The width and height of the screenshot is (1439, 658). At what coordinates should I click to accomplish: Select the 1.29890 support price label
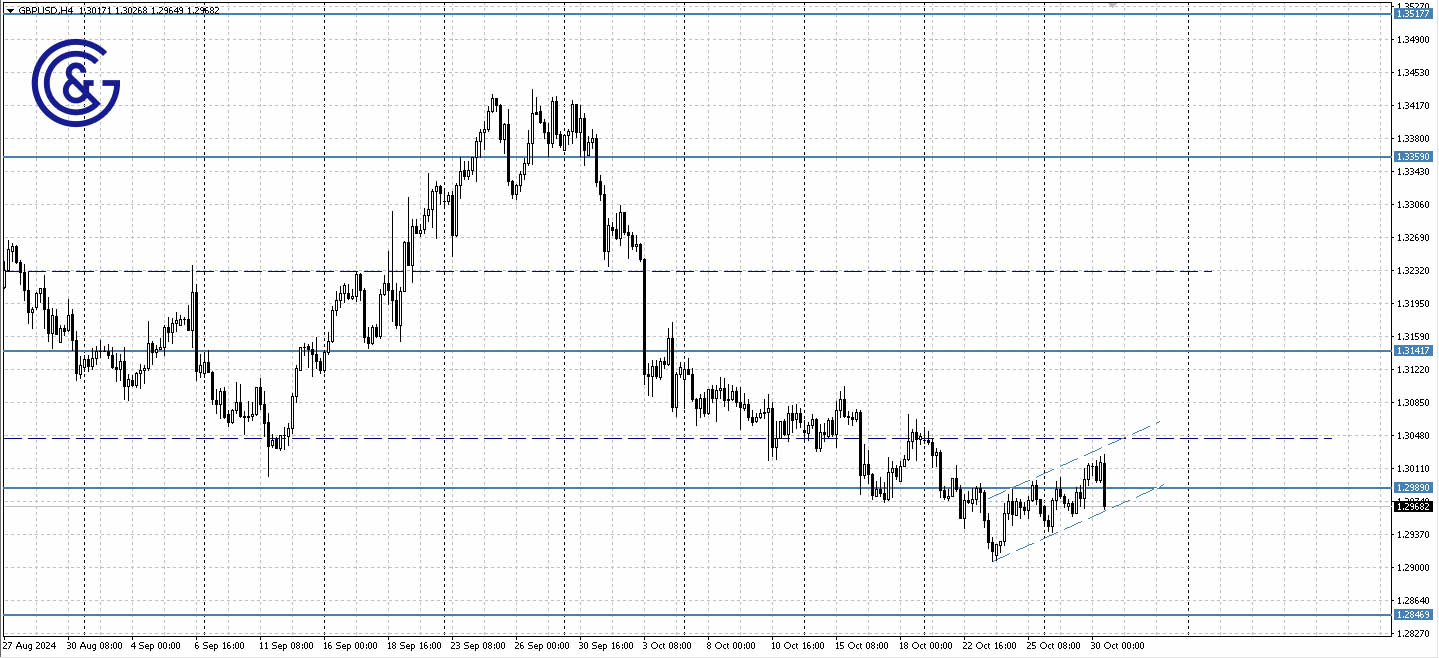tap(1412, 487)
